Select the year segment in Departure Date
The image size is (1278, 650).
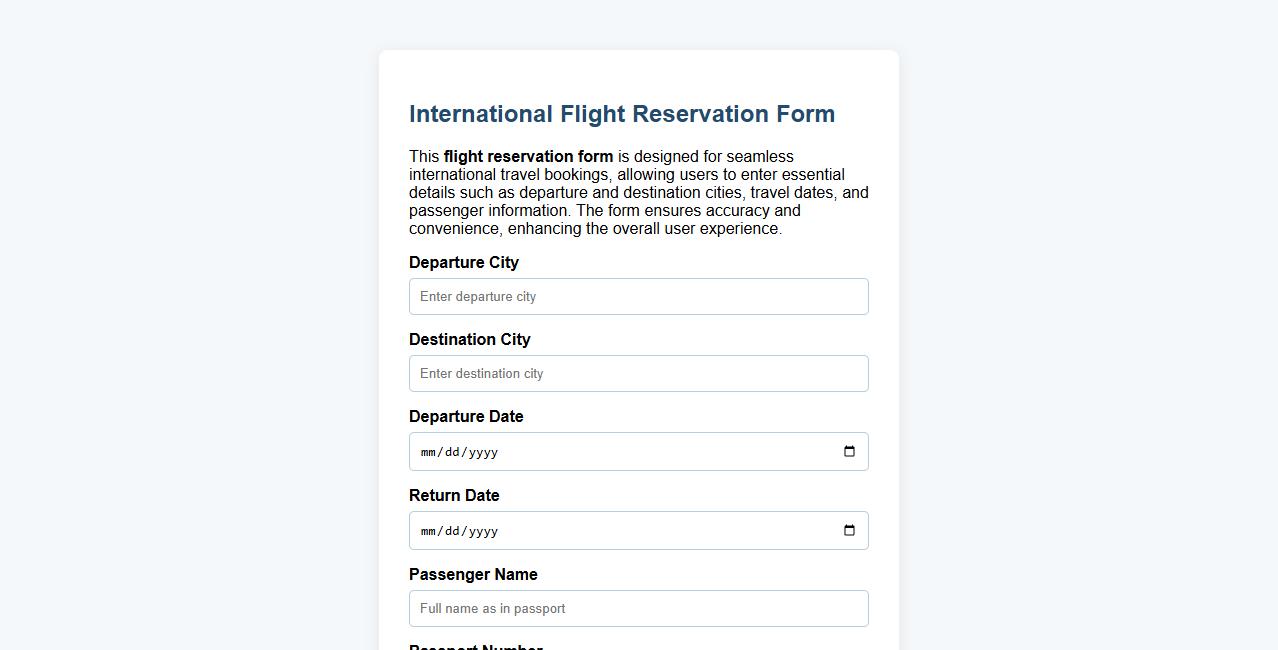[x=483, y=451]
